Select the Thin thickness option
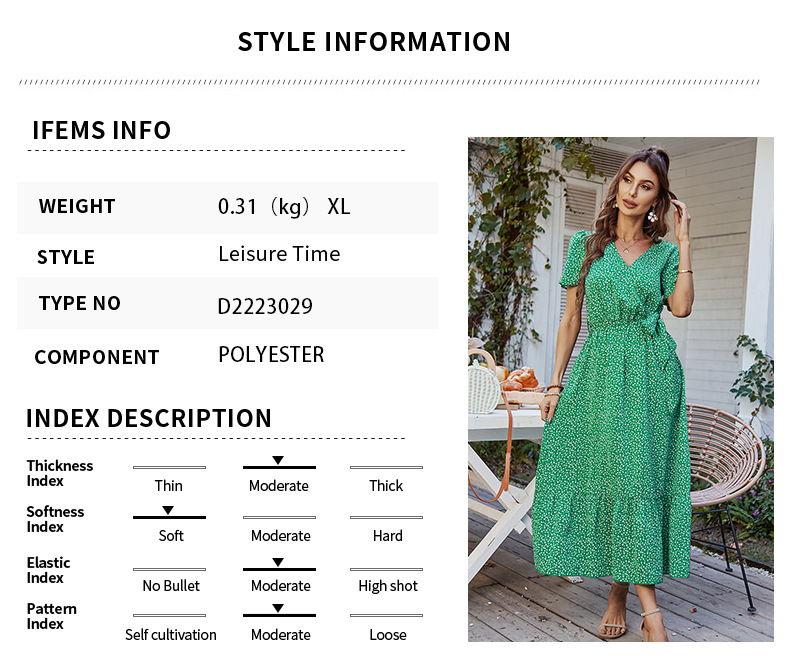This screenshot has height=664, width=790. tap(169, 486)
